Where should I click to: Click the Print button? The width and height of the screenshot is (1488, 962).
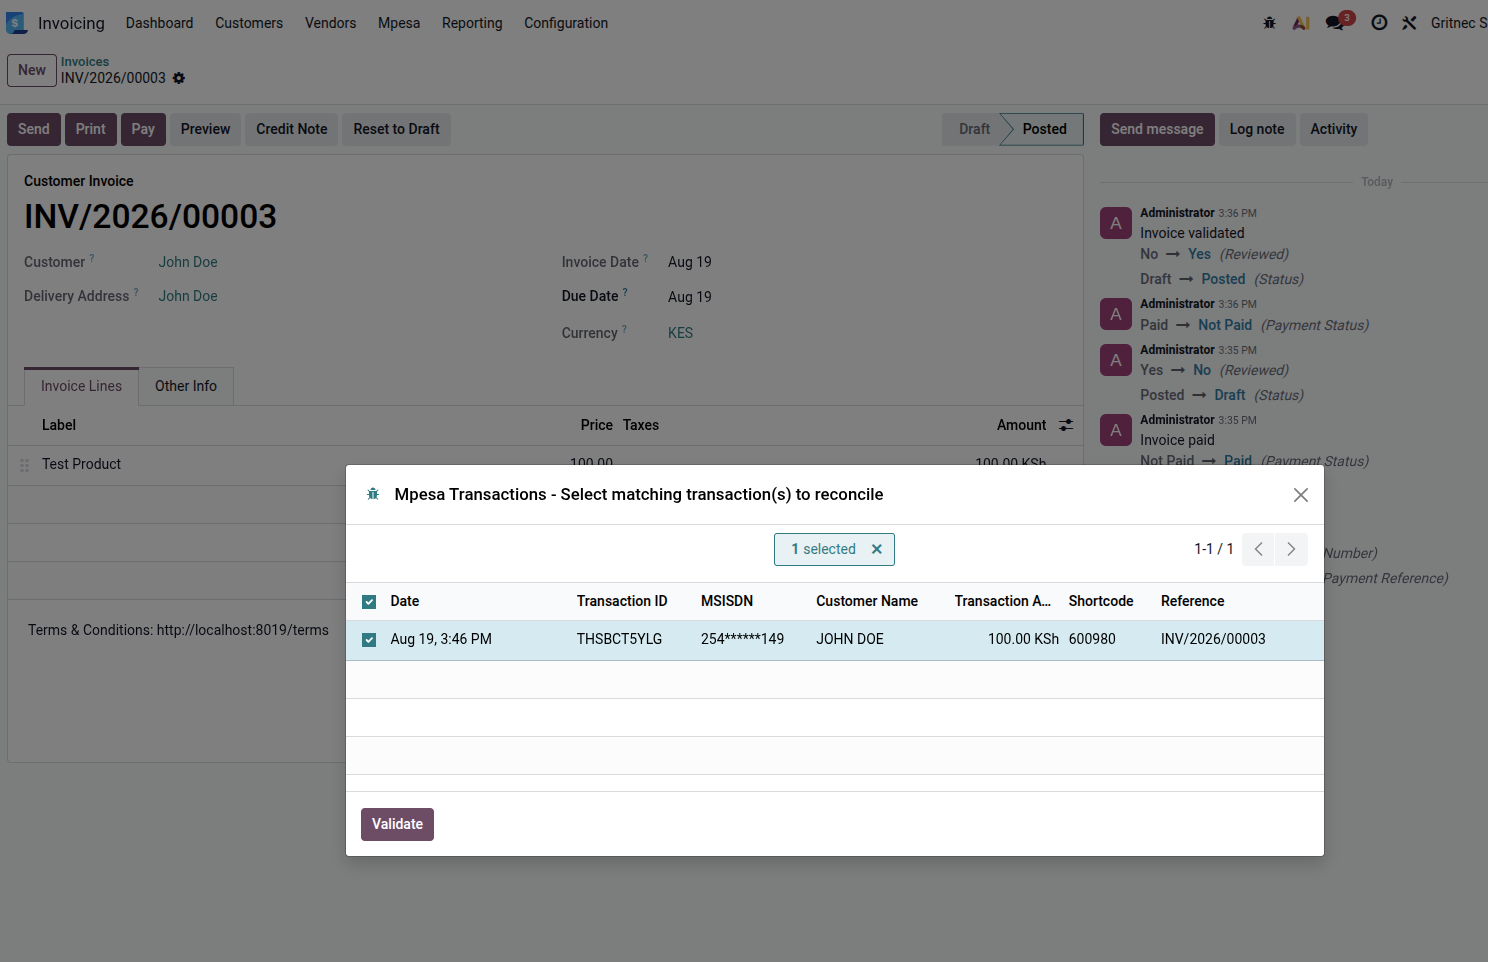[x=91, y=129]
